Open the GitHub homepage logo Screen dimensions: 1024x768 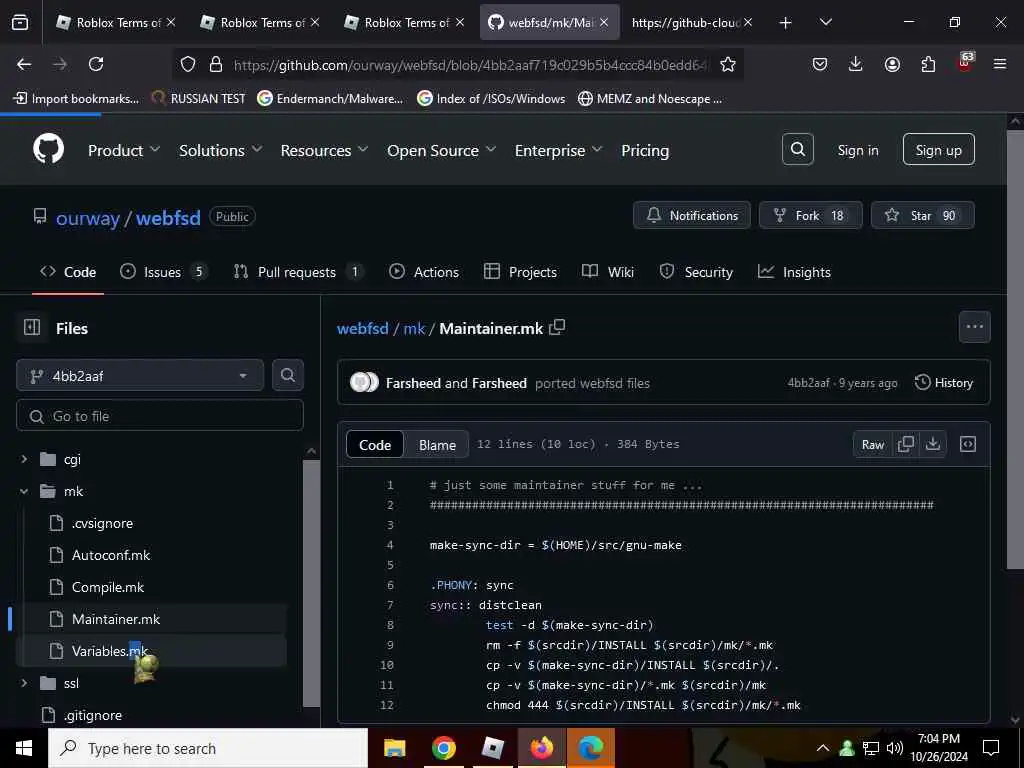pyautogui.click(x=48, y=150)
